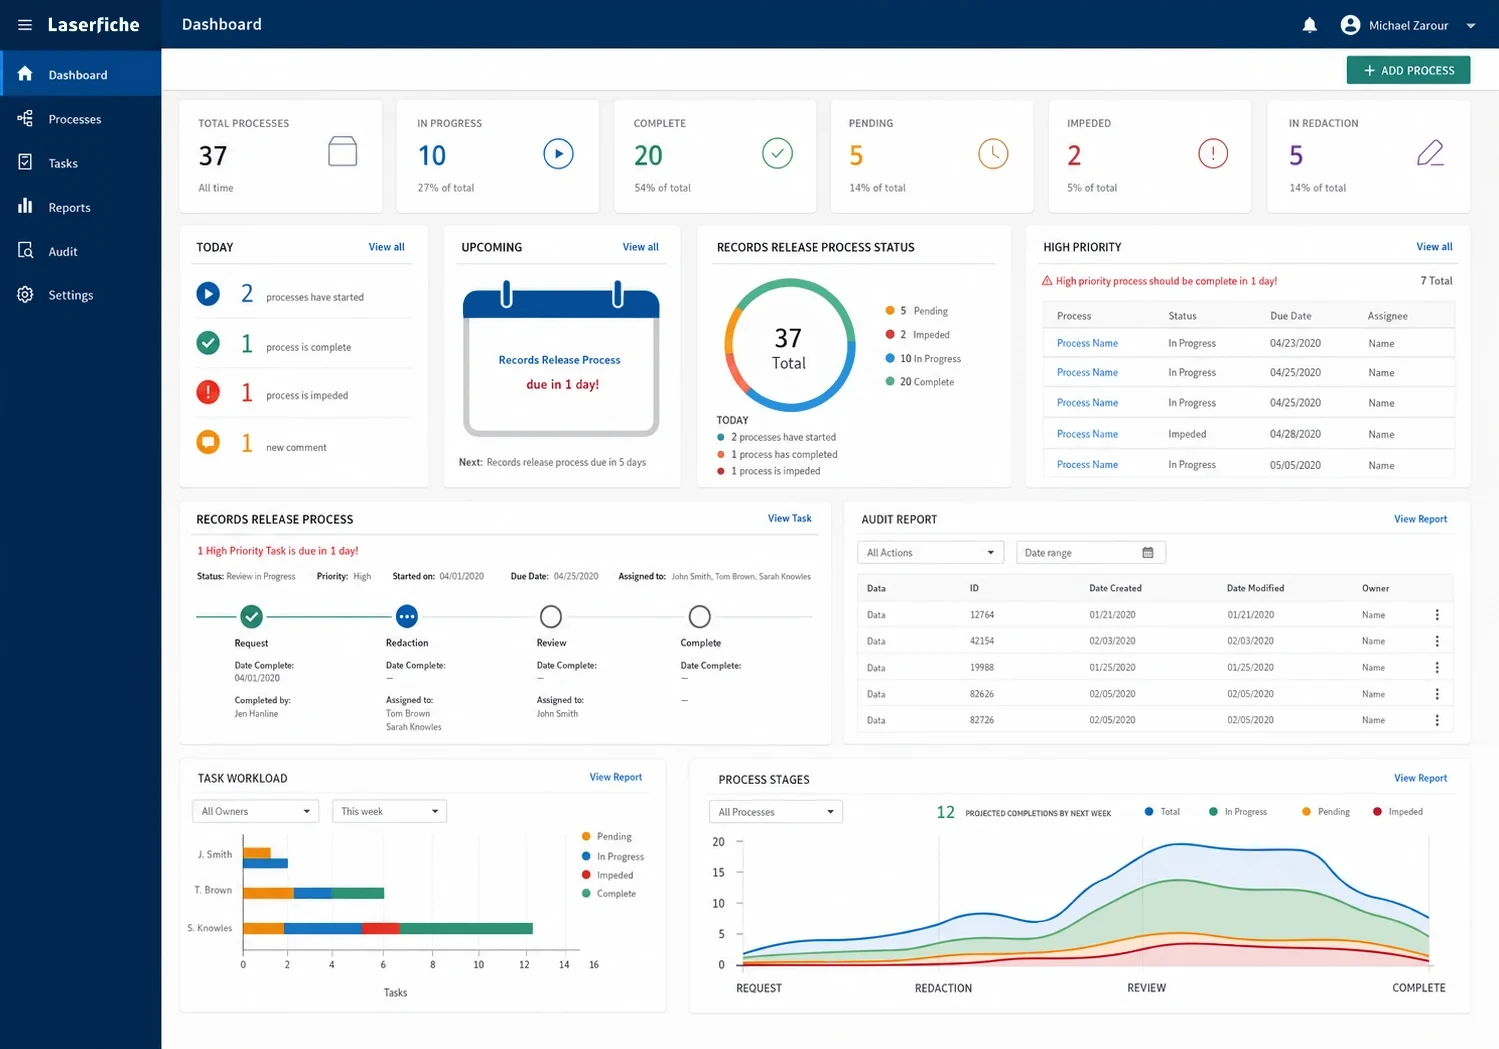Click the checkmark icon on Complete card
Image resolution: width=1499 pixels, height=1049 pixels.
click(x=777, y=153)
